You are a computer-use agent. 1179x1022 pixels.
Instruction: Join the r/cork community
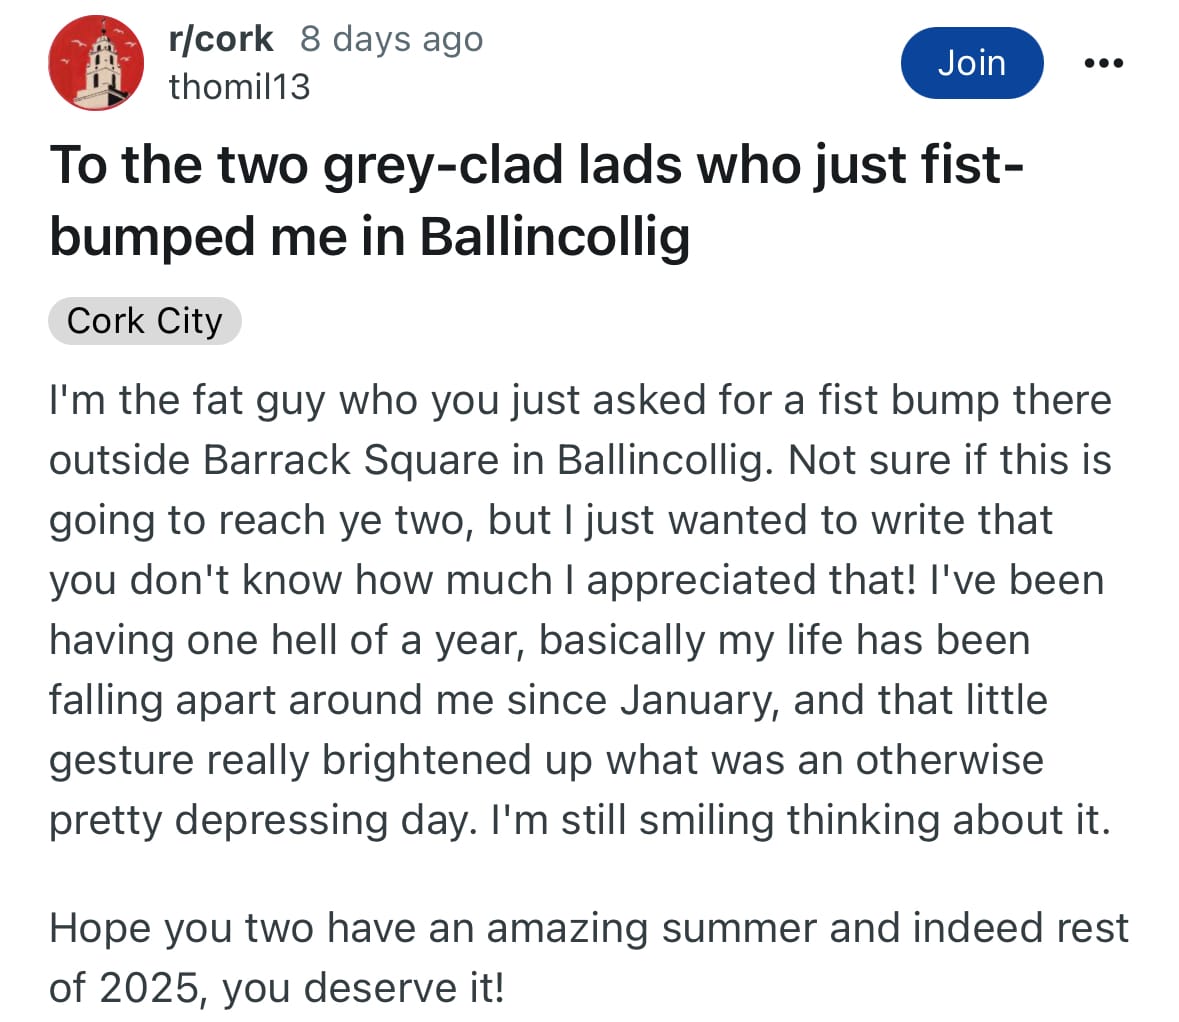pos(971,63)
